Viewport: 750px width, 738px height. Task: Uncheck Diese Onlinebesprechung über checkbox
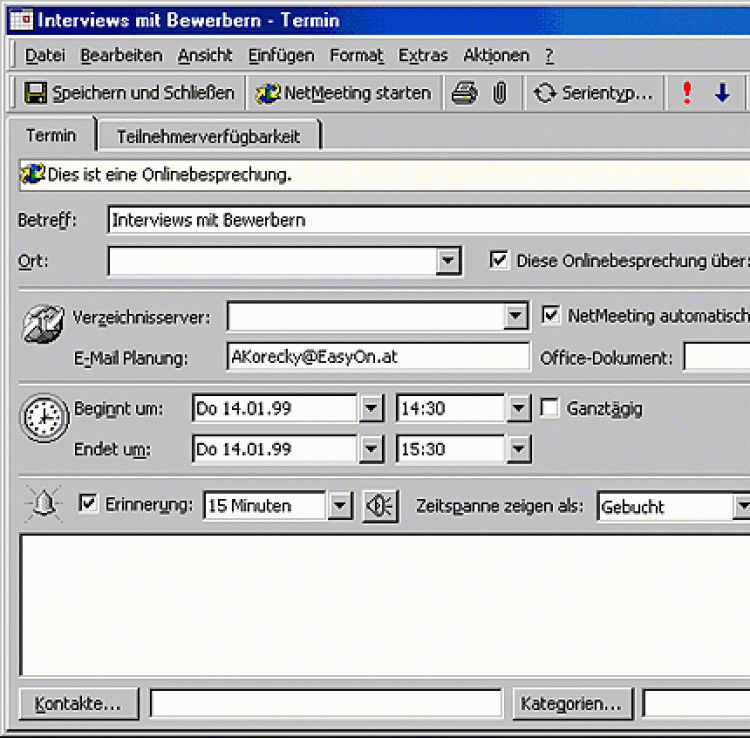[499, 261]
